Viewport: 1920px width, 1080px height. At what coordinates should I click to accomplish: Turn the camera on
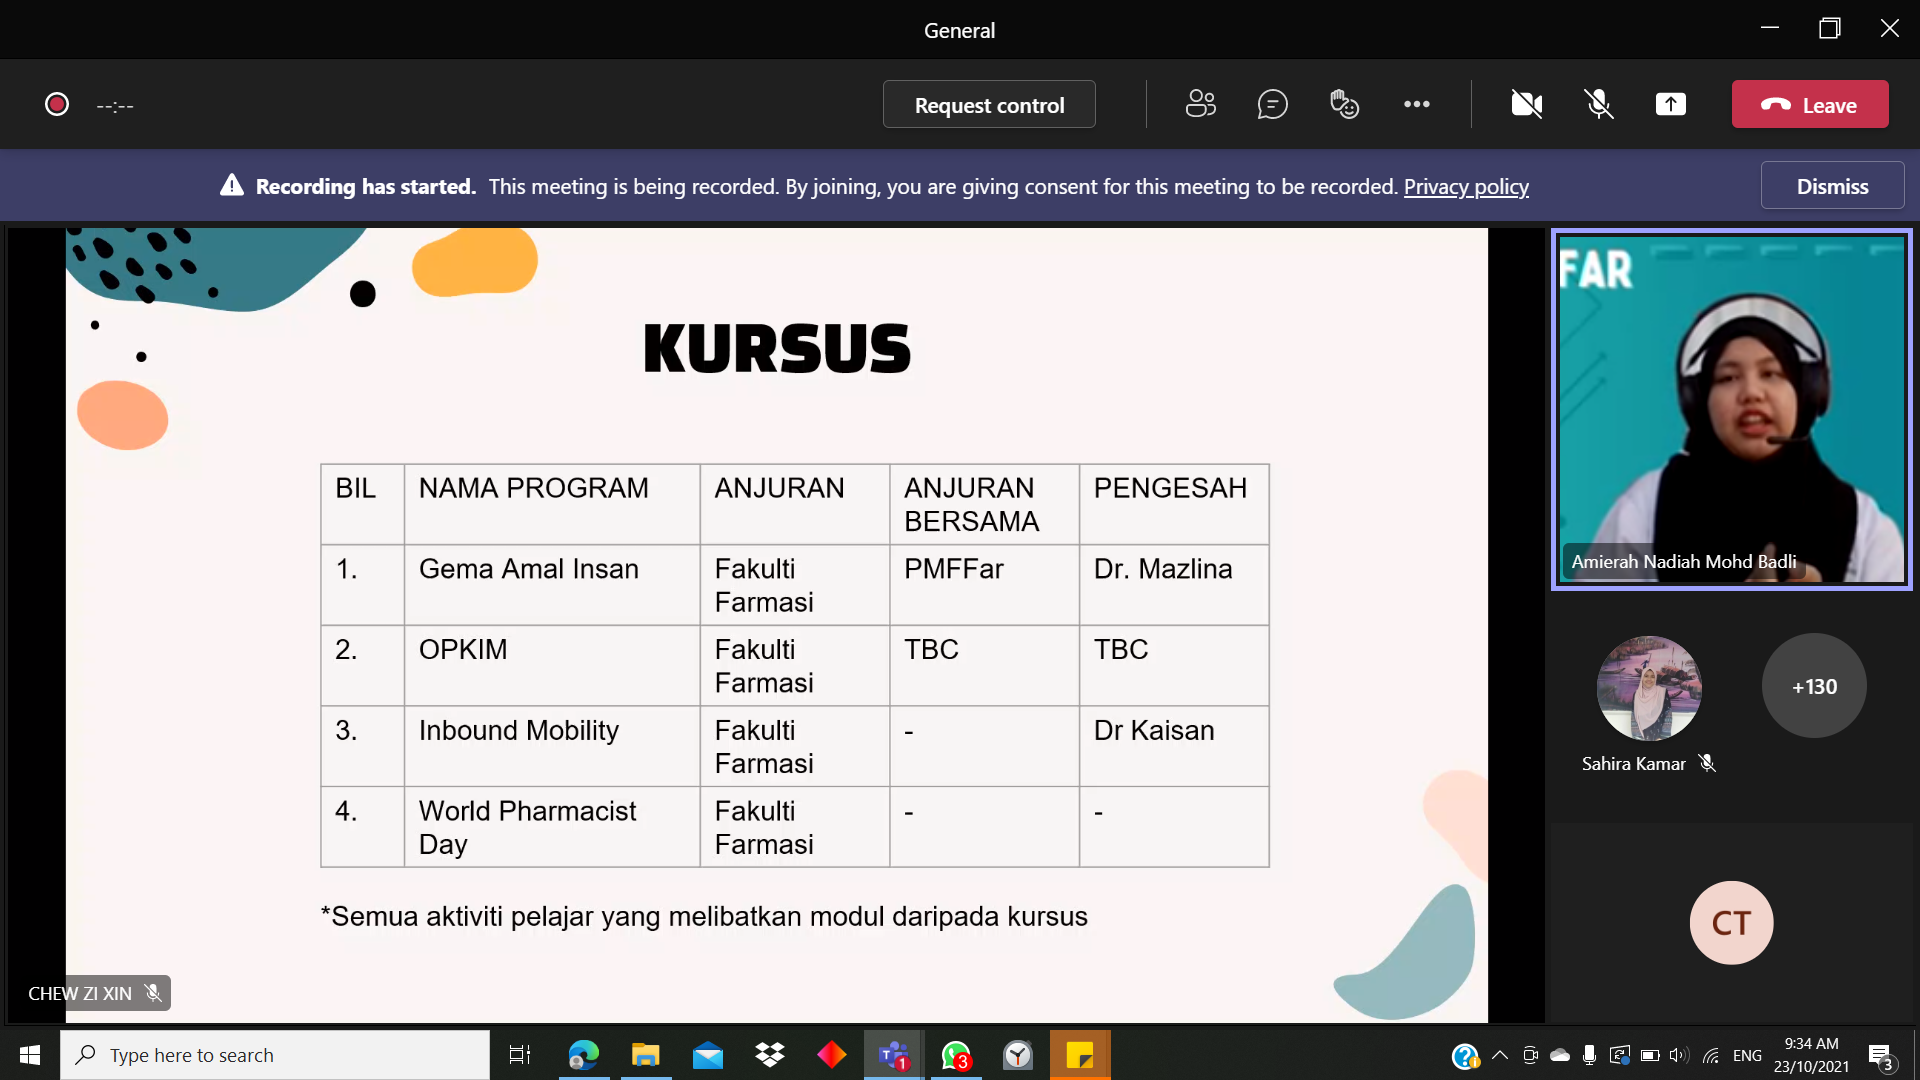(x=1526, y=104)
